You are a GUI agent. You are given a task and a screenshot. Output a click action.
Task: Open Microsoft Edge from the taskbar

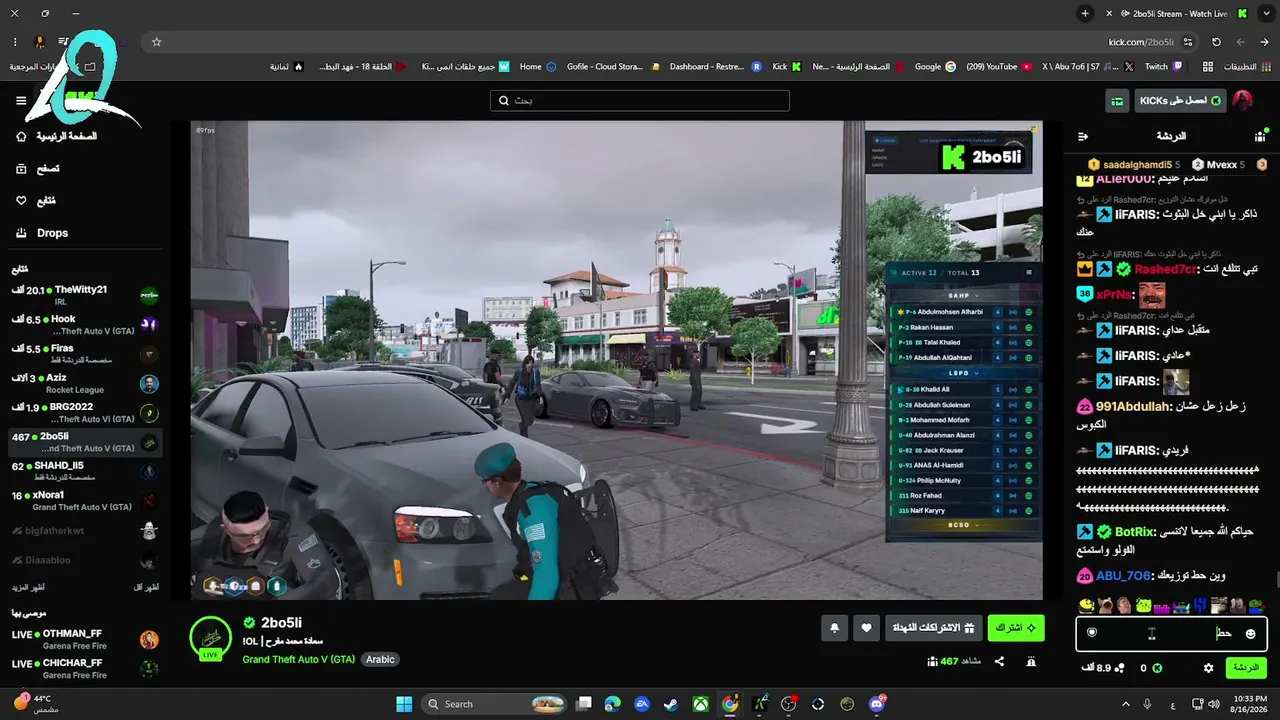coord(612,704)
